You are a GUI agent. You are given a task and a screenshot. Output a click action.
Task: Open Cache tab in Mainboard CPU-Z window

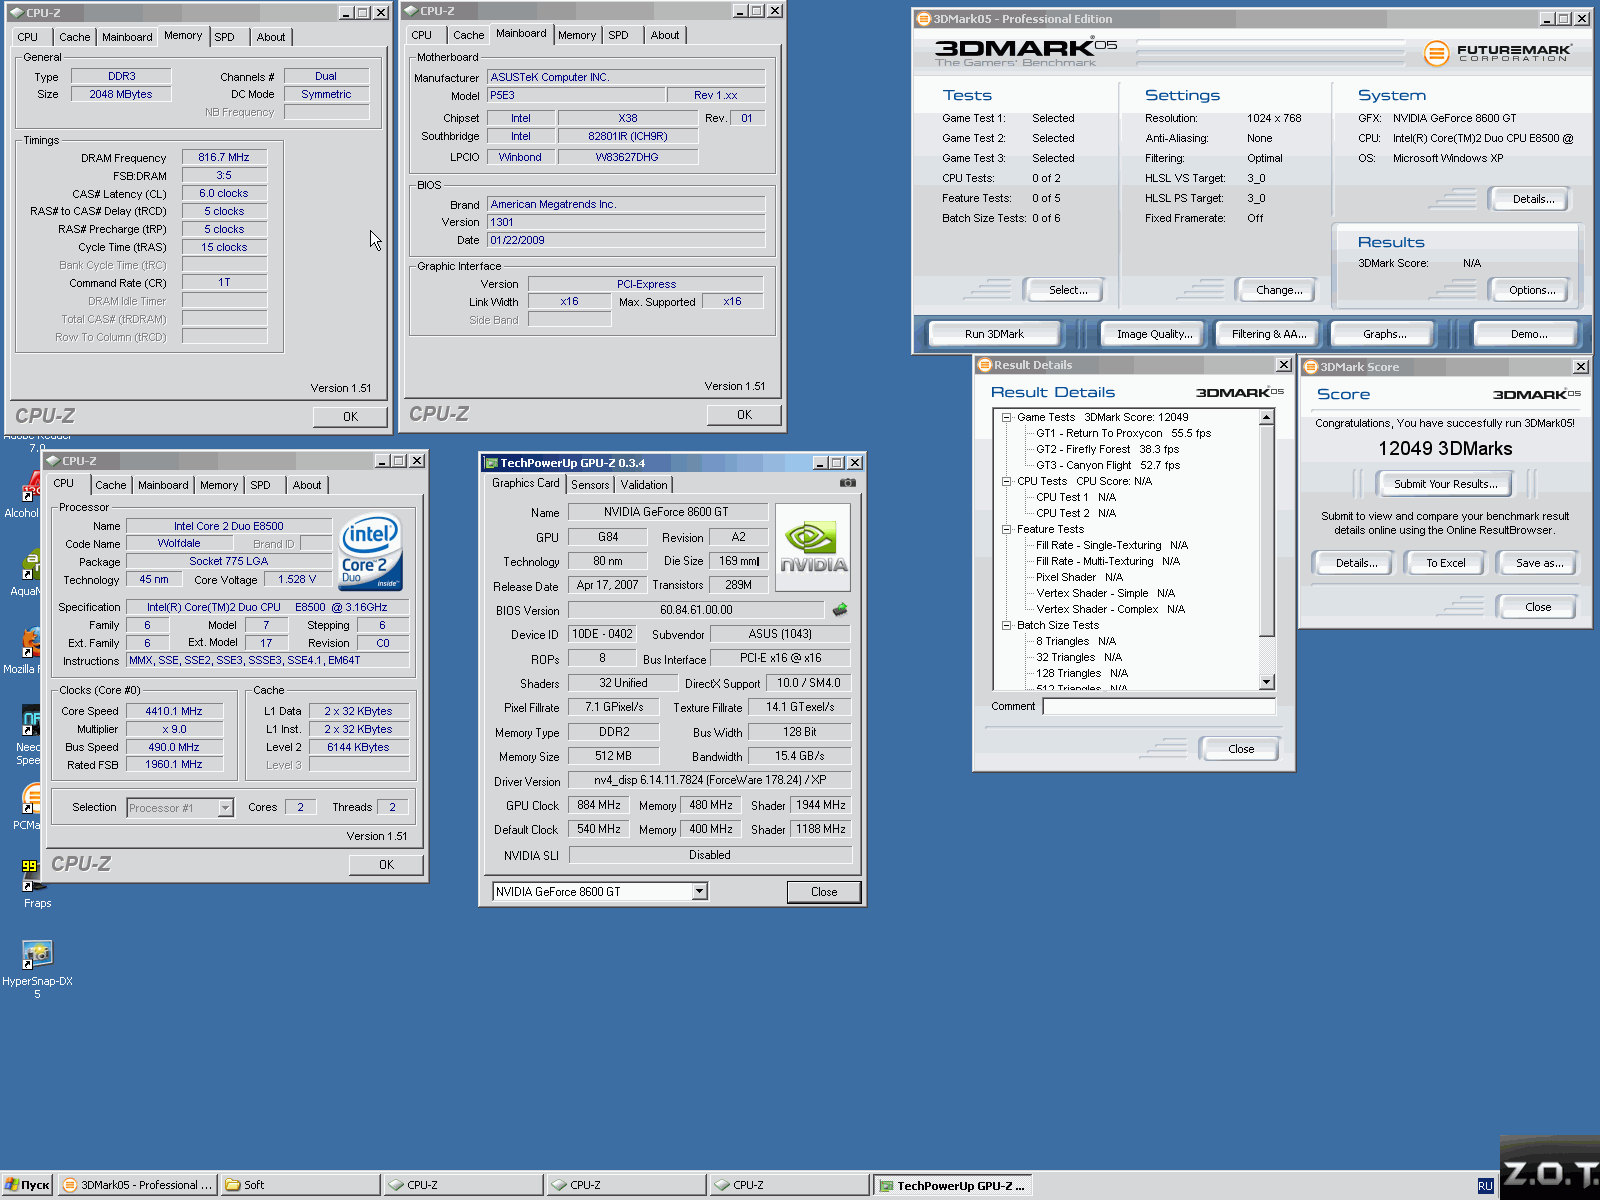point(468,35)
